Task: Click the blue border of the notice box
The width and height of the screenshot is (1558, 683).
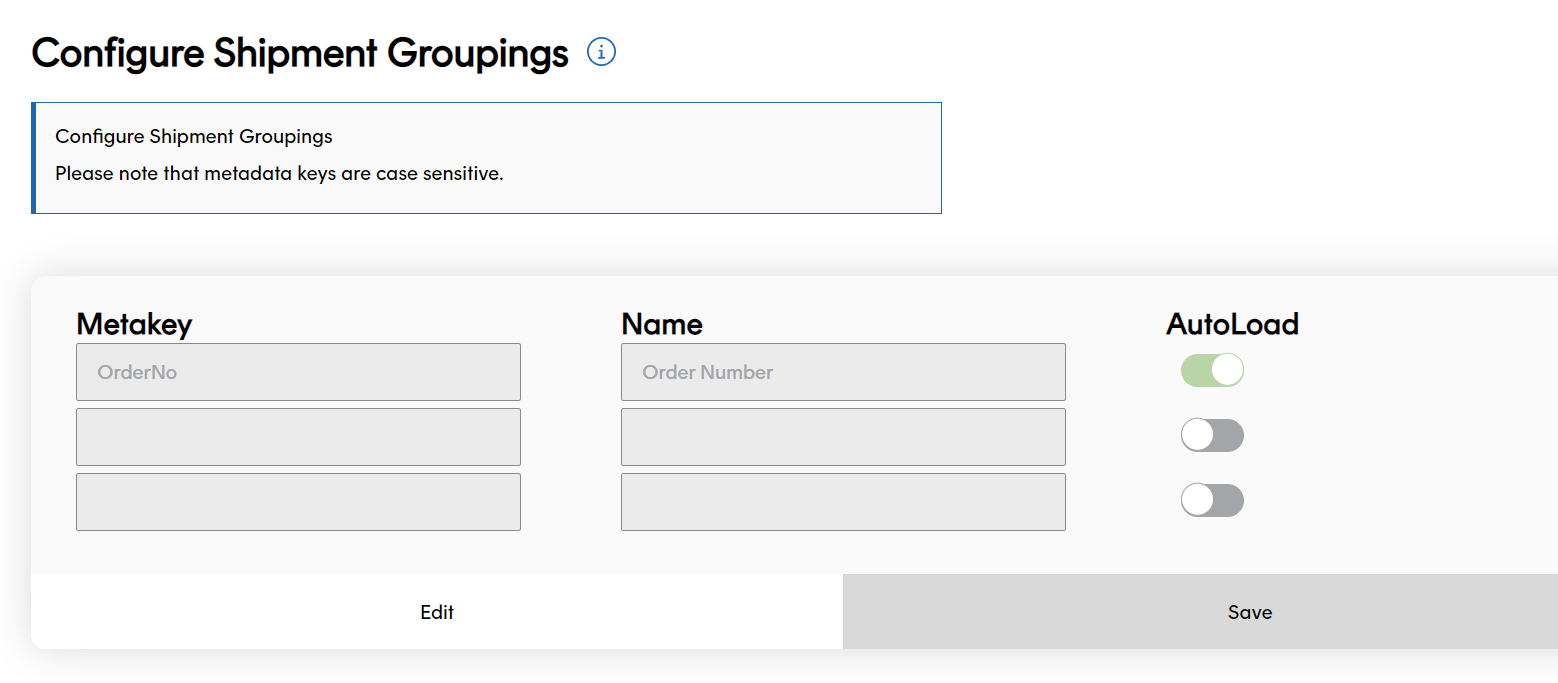Action: click(x=34, y=157)
